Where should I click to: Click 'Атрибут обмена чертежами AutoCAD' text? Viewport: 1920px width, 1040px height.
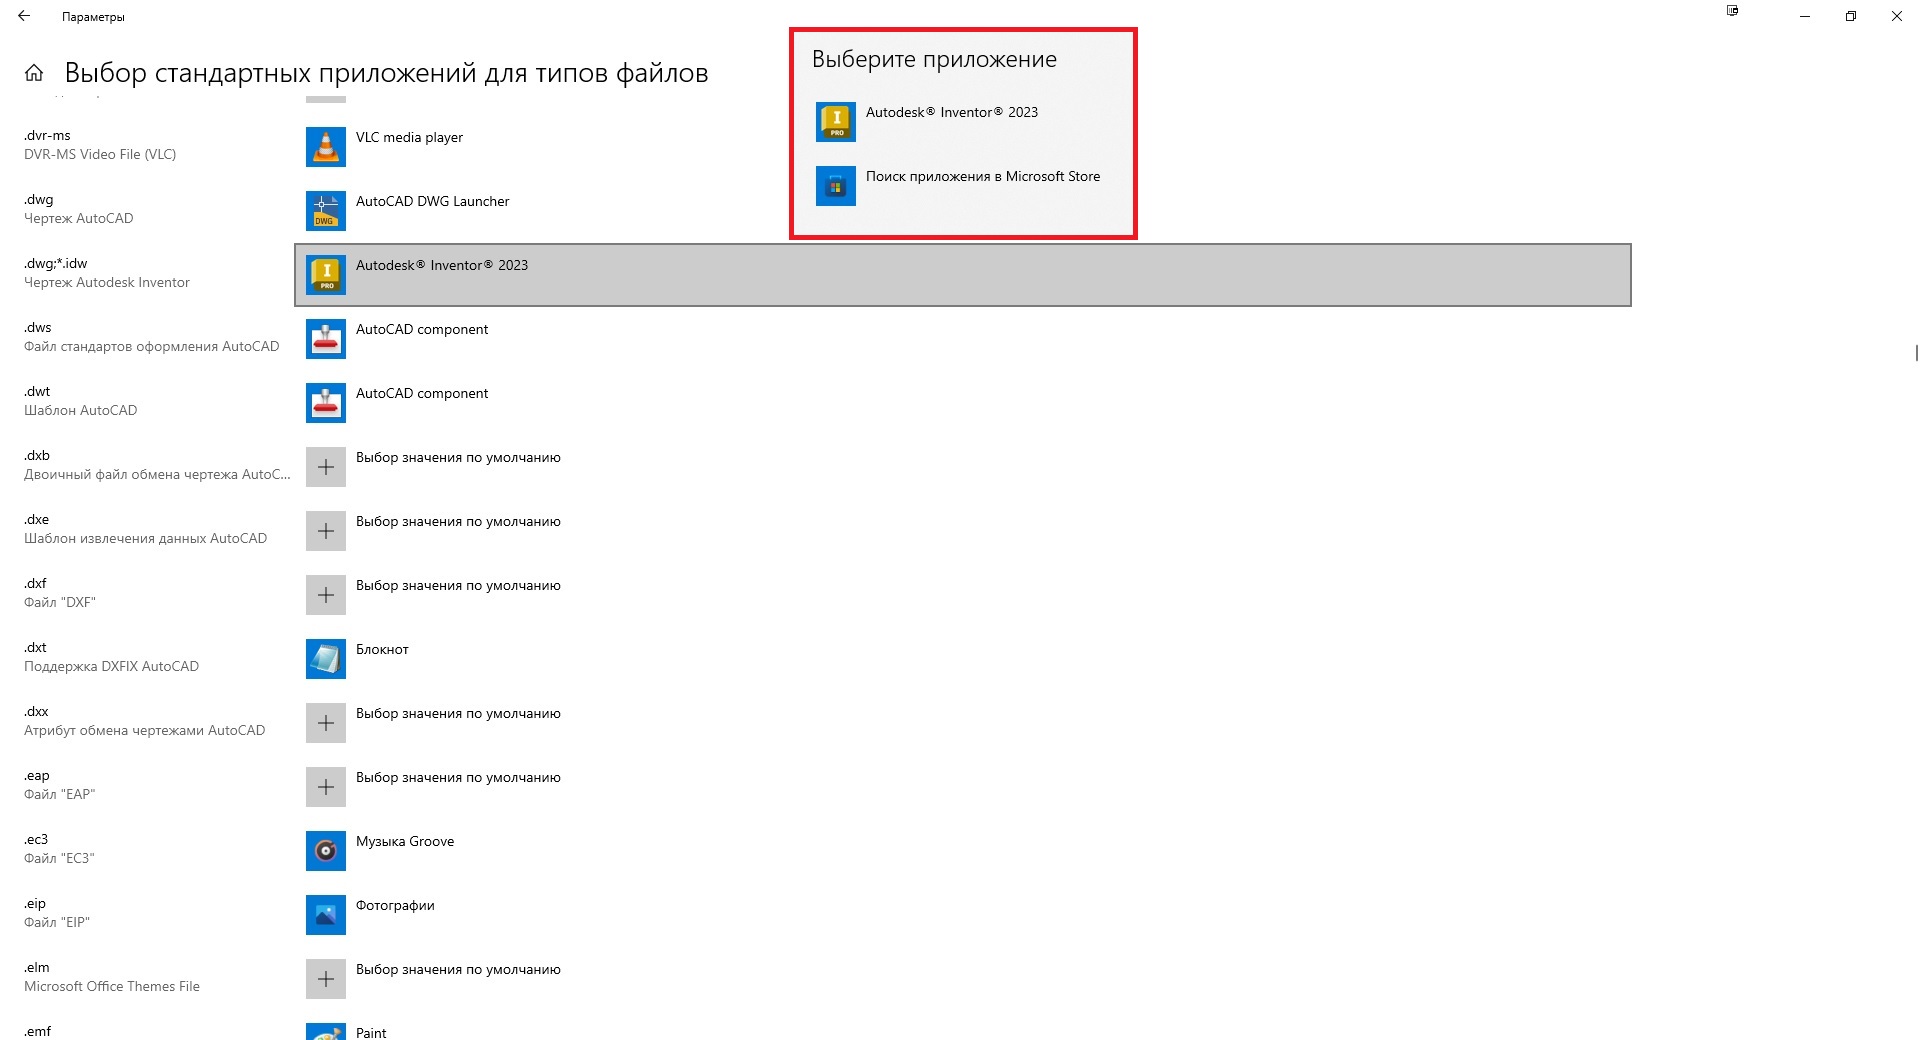point(145,730)
